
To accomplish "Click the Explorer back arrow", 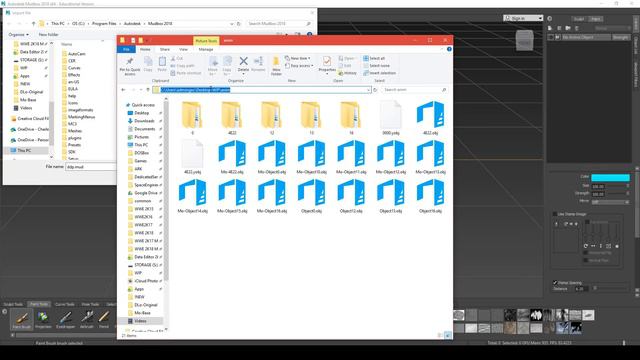I will click(123, 90).
